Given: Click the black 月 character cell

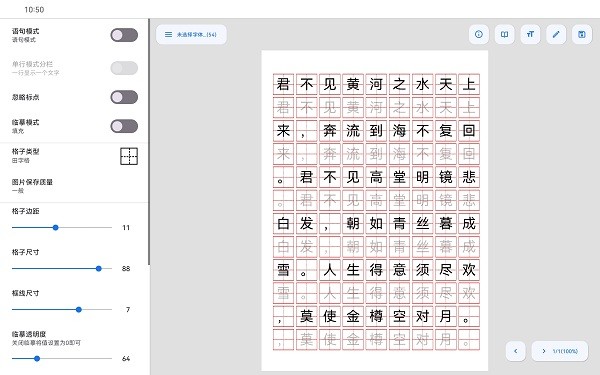Looking at the screenshot, I should (446, 316).
